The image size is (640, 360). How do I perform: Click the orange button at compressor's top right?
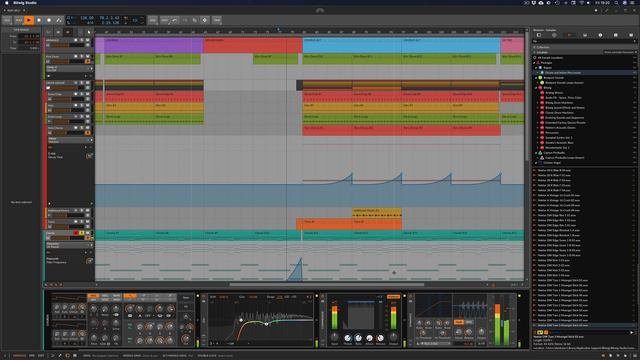pos(393,297)
